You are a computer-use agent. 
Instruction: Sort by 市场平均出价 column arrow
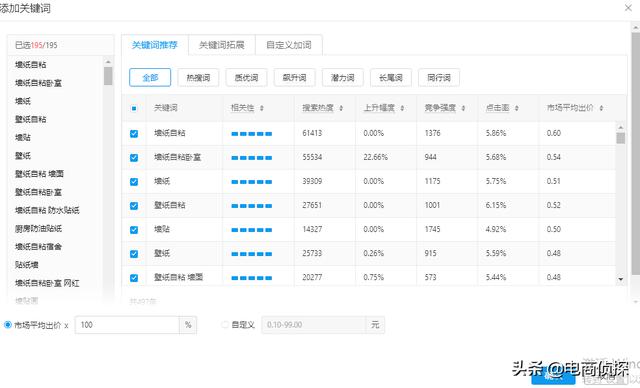(x=601, y=108)
